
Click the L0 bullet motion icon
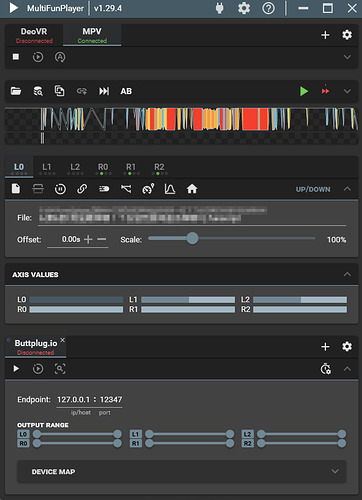pos(104,189)
